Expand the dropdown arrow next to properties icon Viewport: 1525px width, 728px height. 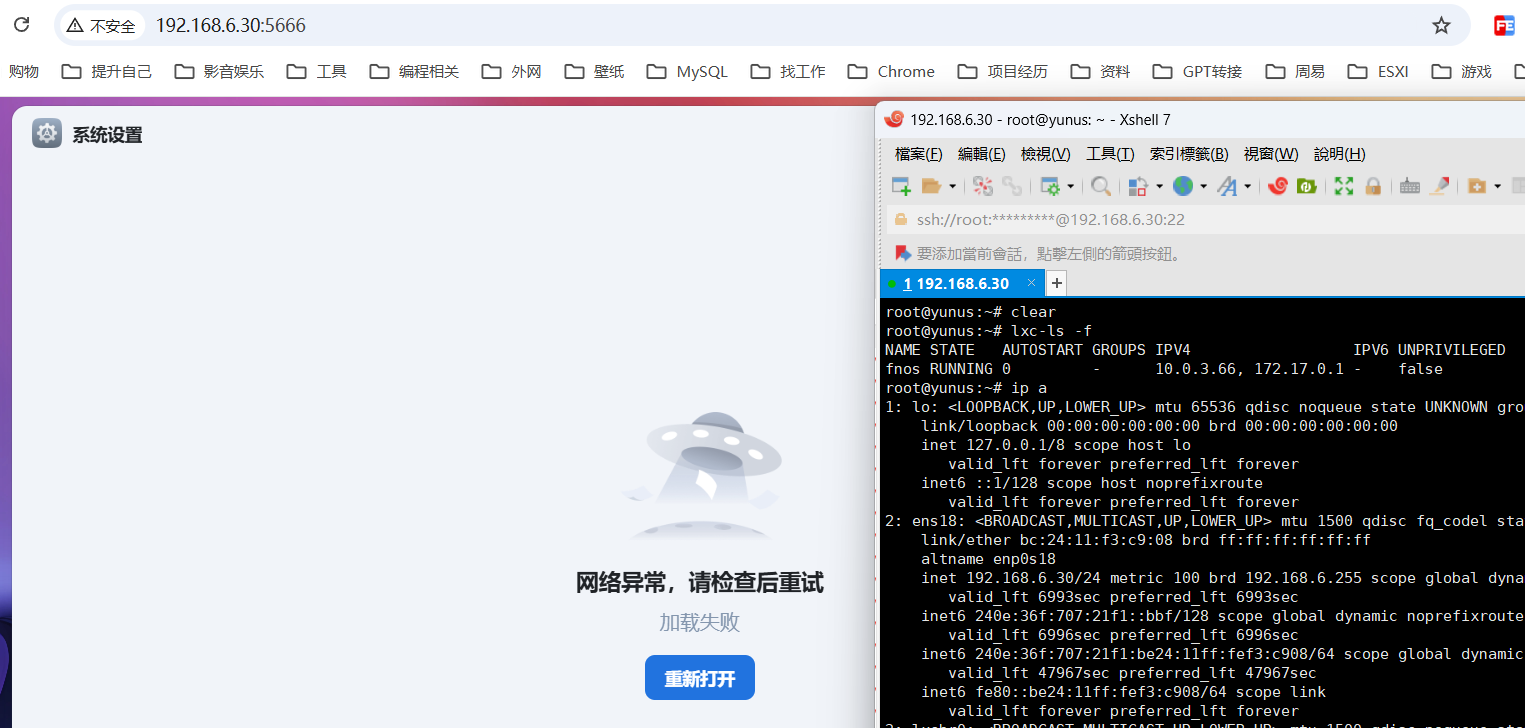[x=1071, y=187]
